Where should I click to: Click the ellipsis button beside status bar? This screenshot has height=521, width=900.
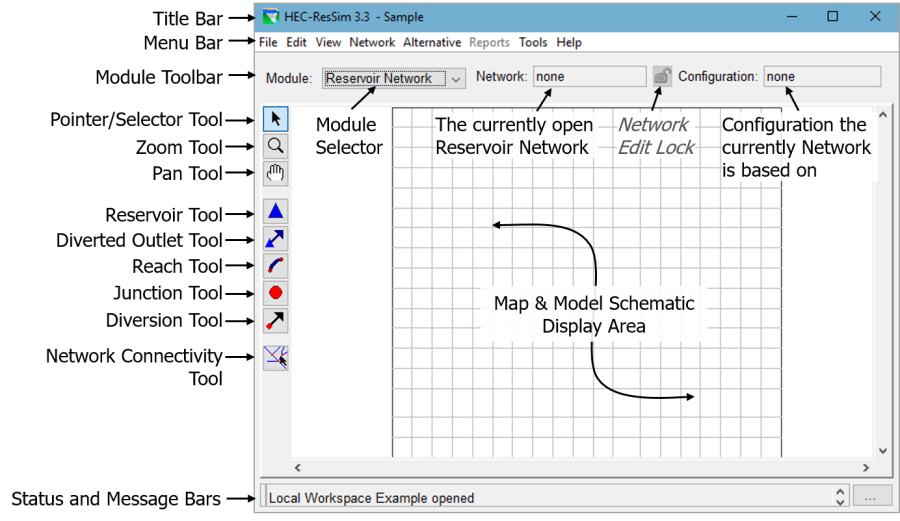[870, 497]
